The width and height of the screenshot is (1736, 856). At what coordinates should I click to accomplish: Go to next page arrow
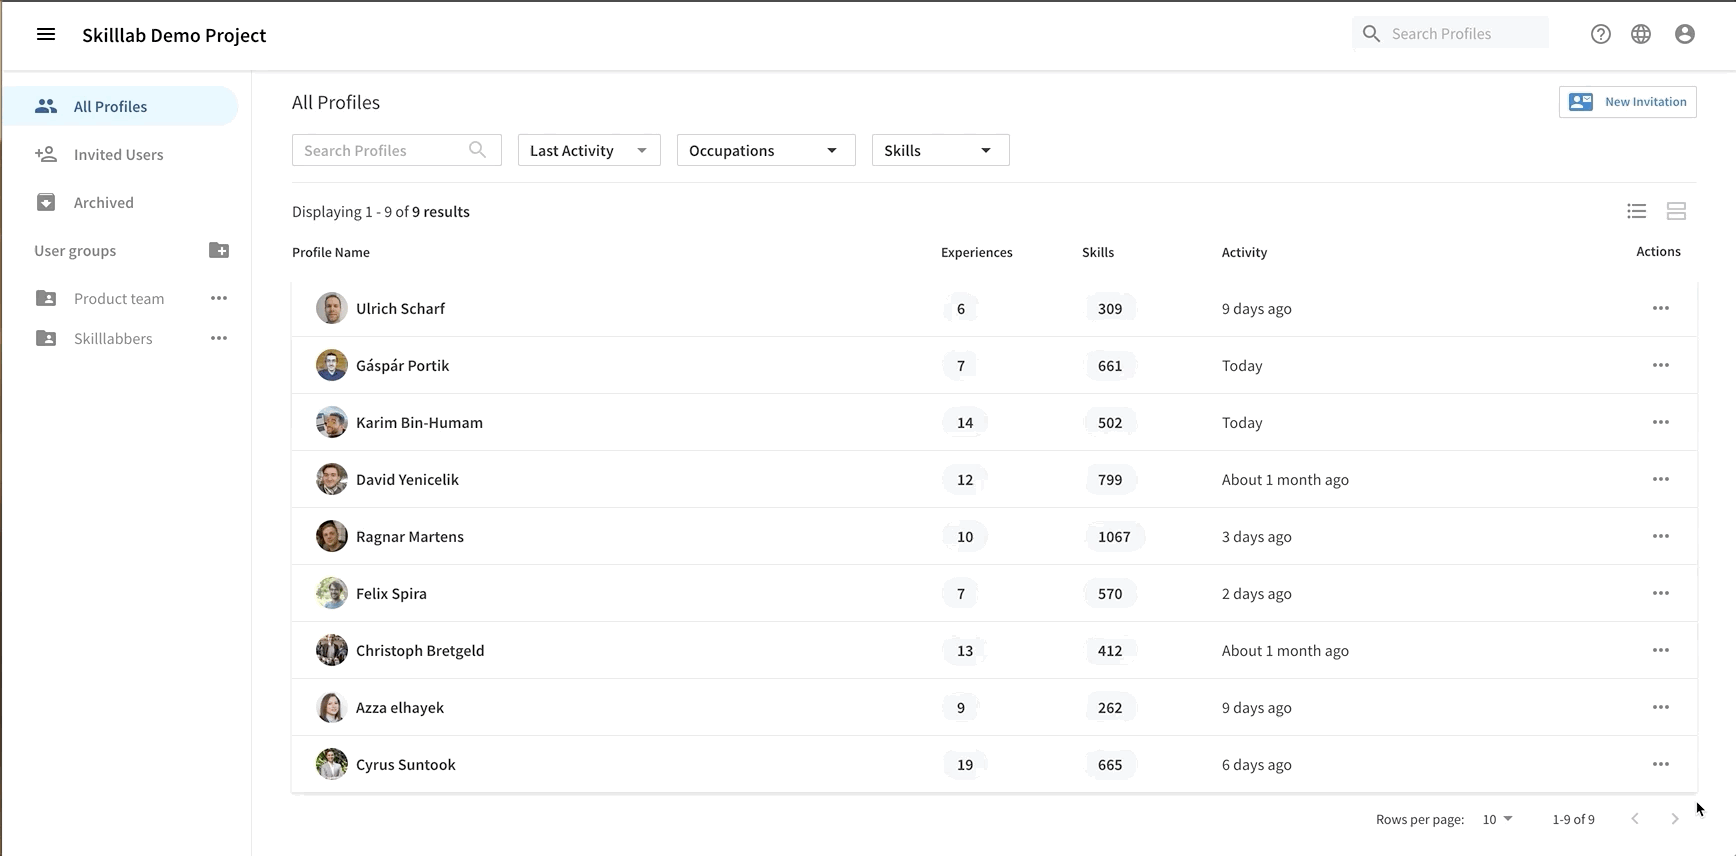click(x=1675, y=819)
